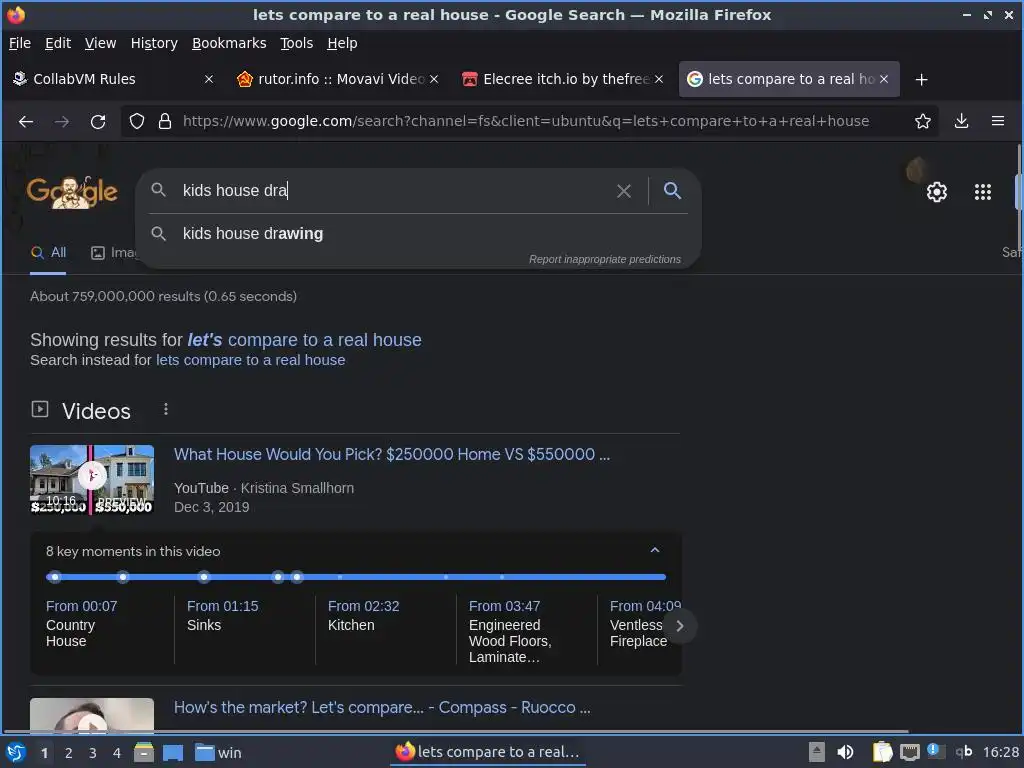This screenshot has height=768, width=1024.
Task: Switch to virtual desktop 2
Action: [x=69, y=753]
